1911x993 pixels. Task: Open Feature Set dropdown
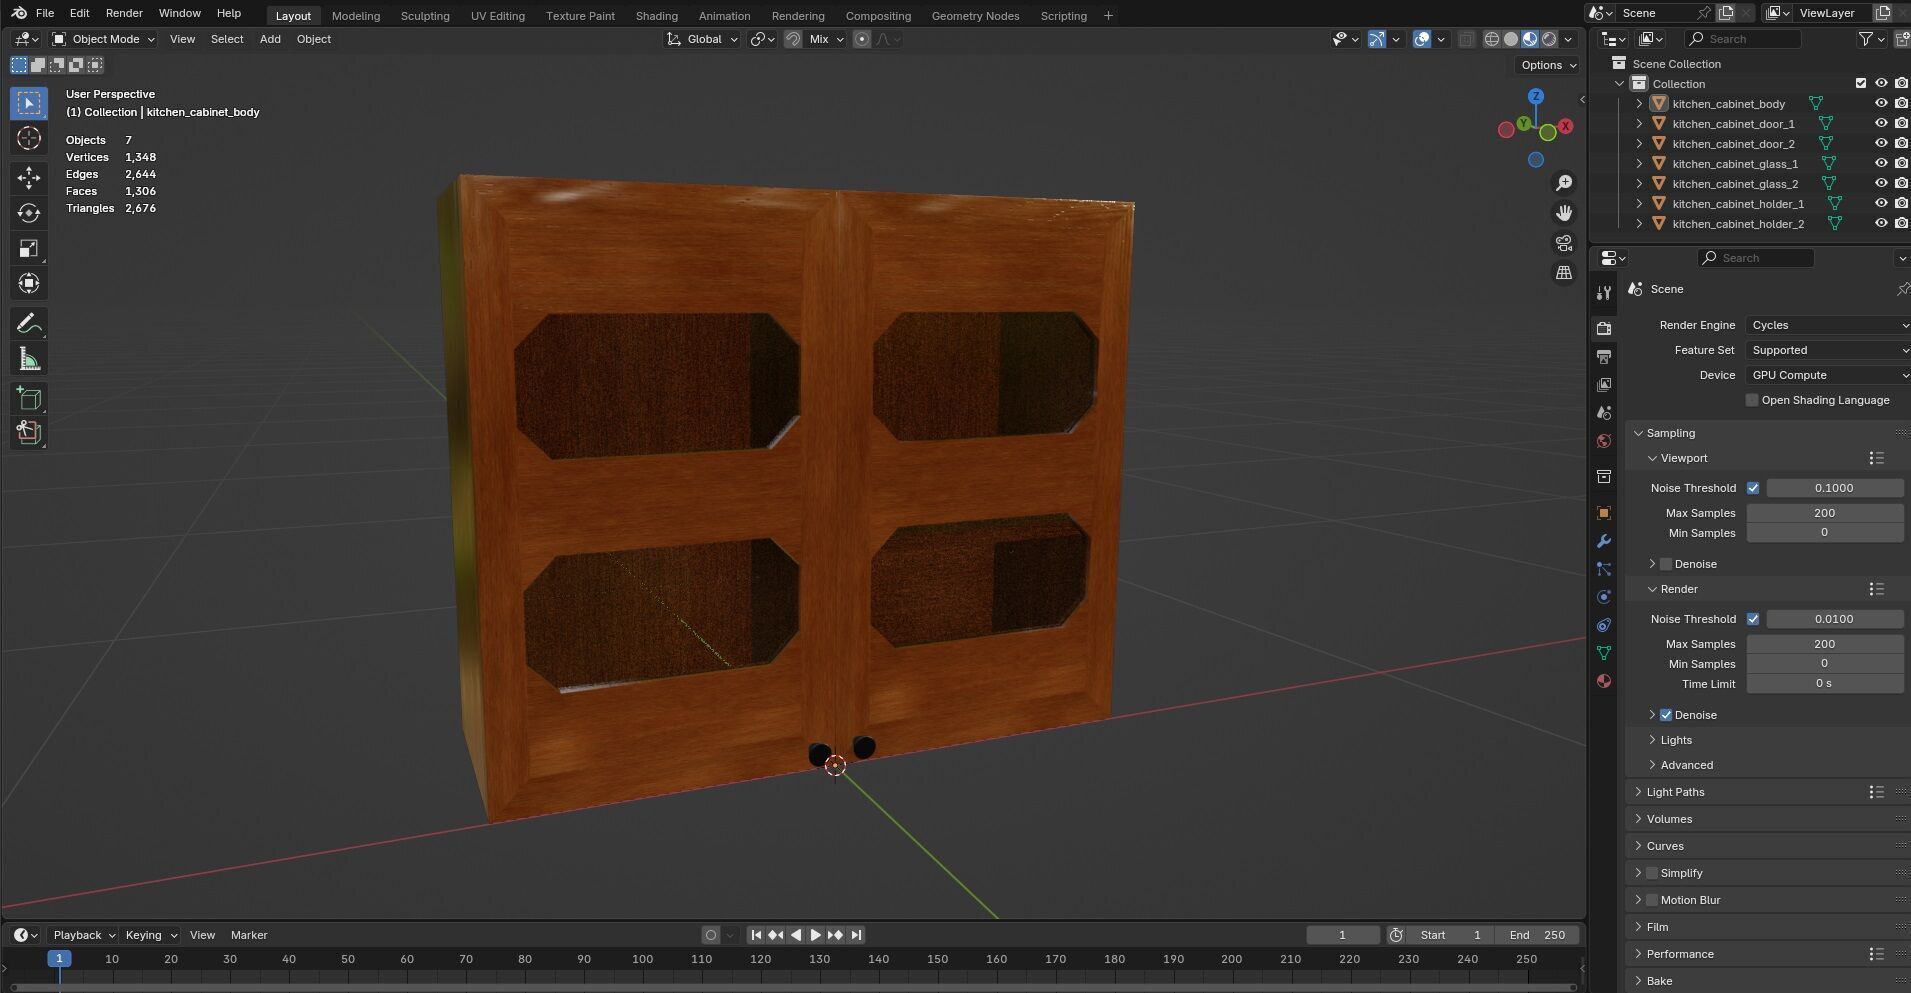pos(1828,350)
